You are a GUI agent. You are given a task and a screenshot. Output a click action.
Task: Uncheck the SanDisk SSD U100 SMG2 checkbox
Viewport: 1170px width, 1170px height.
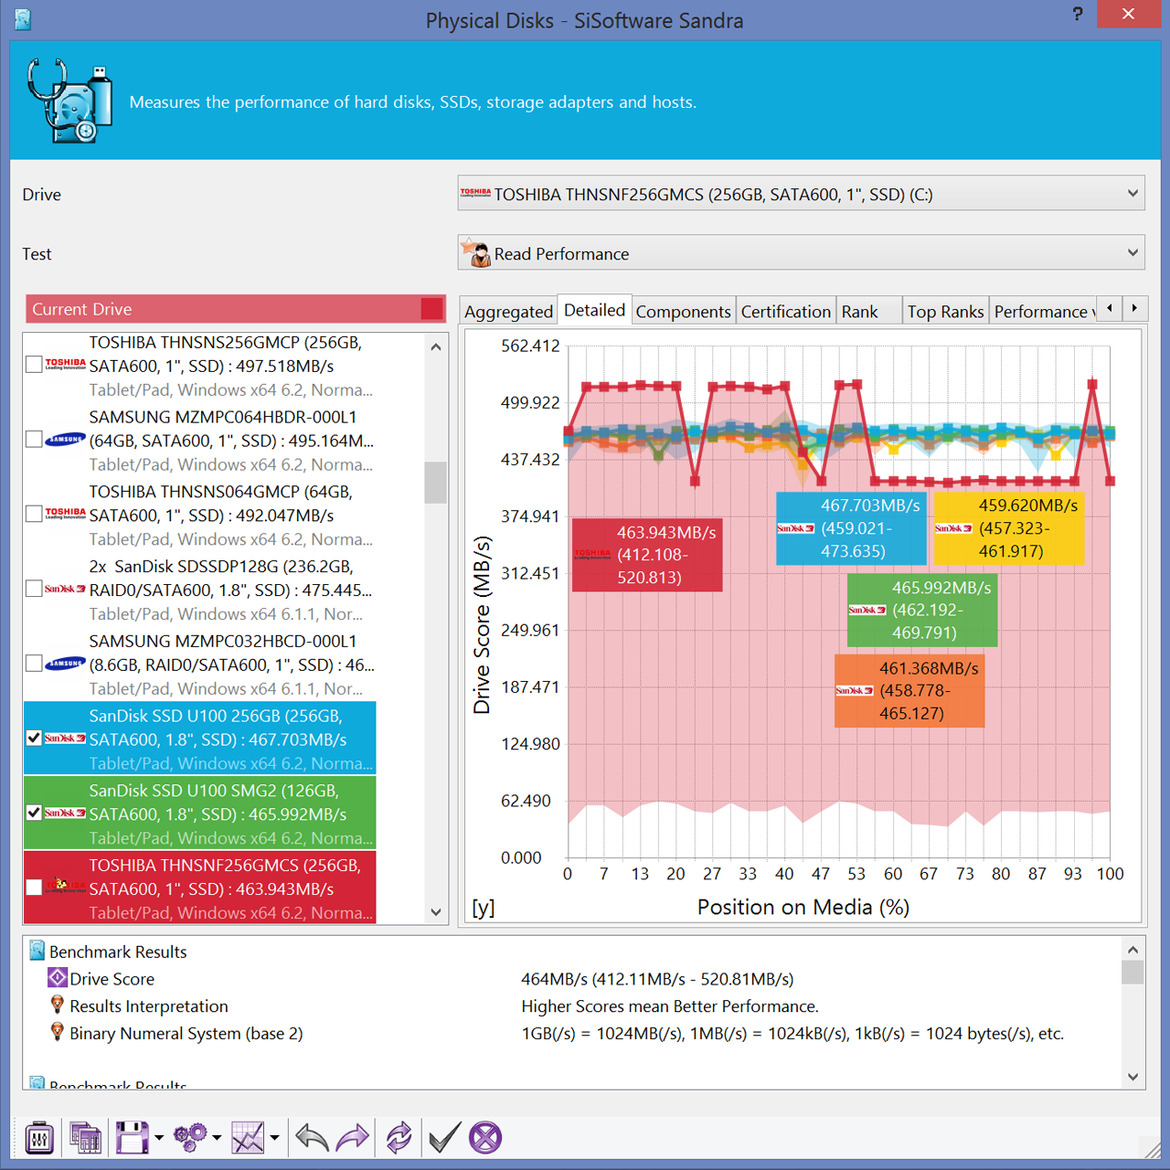34,813
